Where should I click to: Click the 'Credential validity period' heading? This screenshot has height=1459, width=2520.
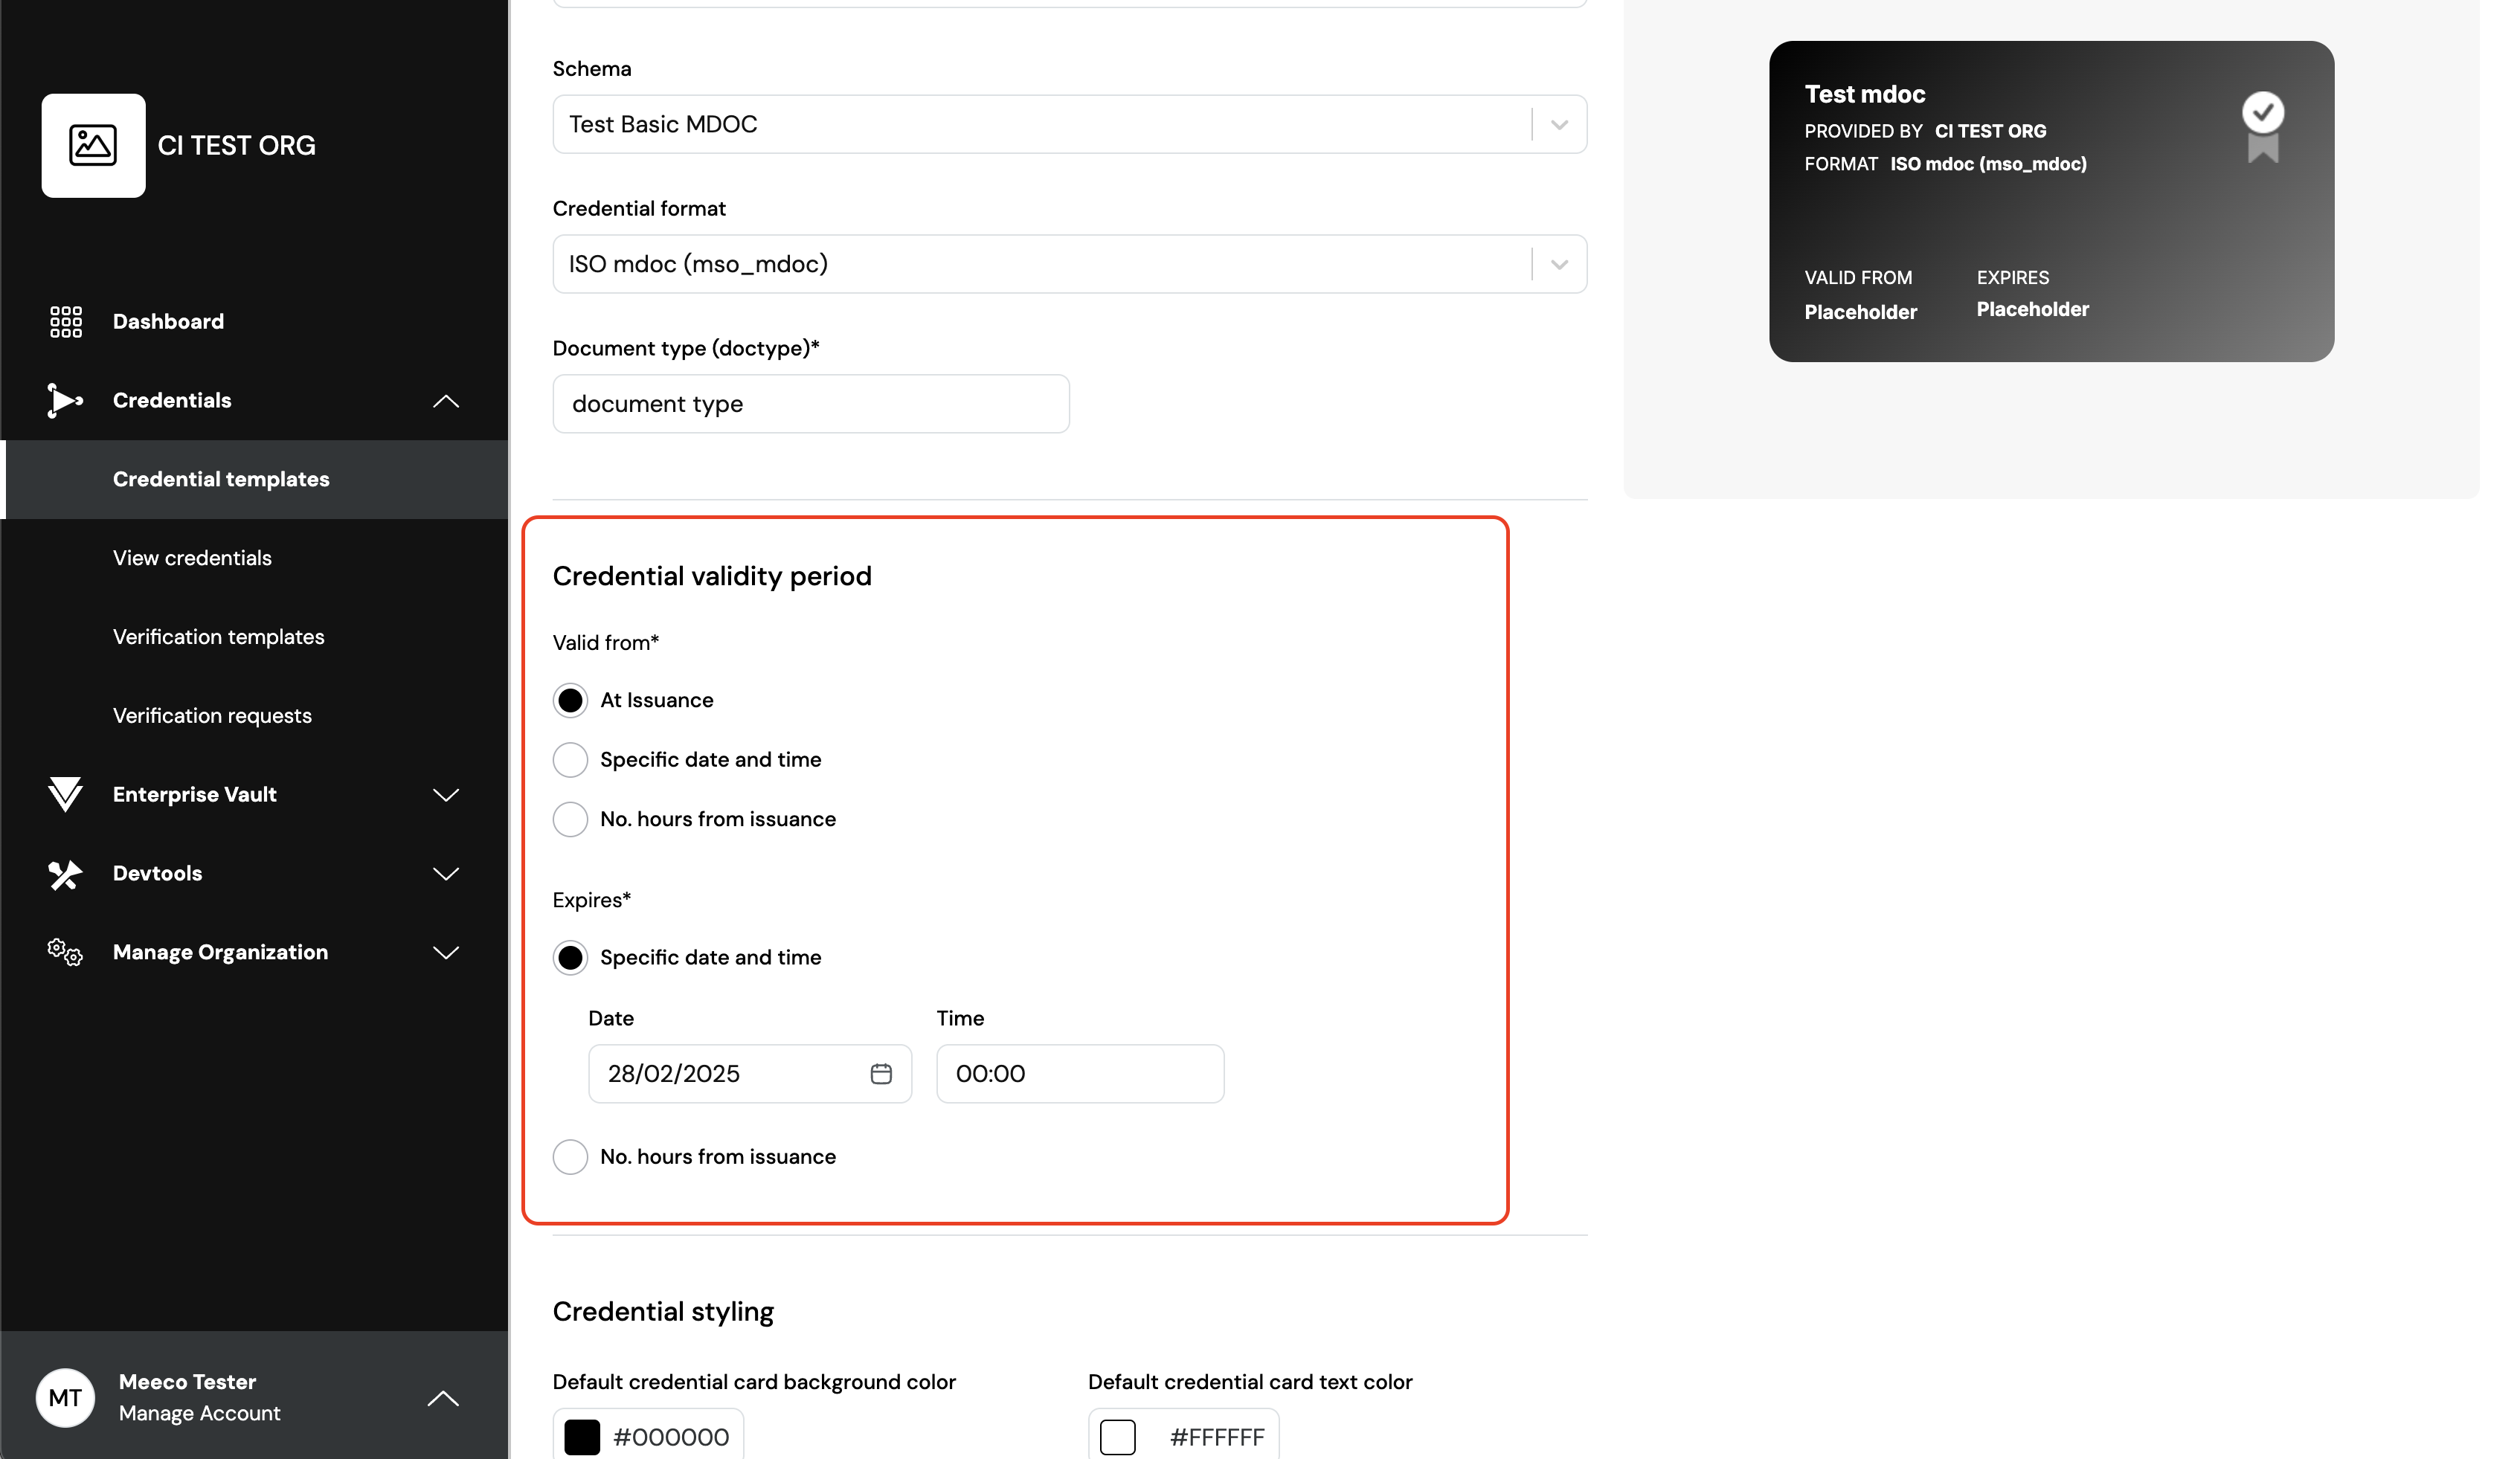[712, 576]
